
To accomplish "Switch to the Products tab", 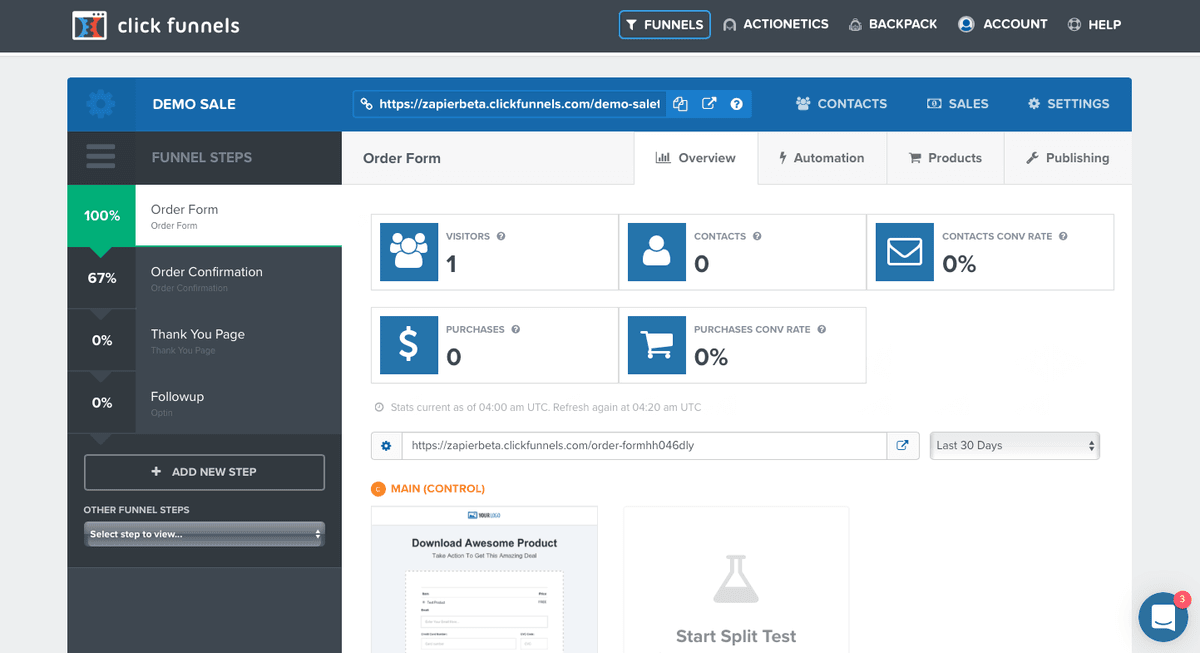I will pyautogui.click(x=945, y=158).
